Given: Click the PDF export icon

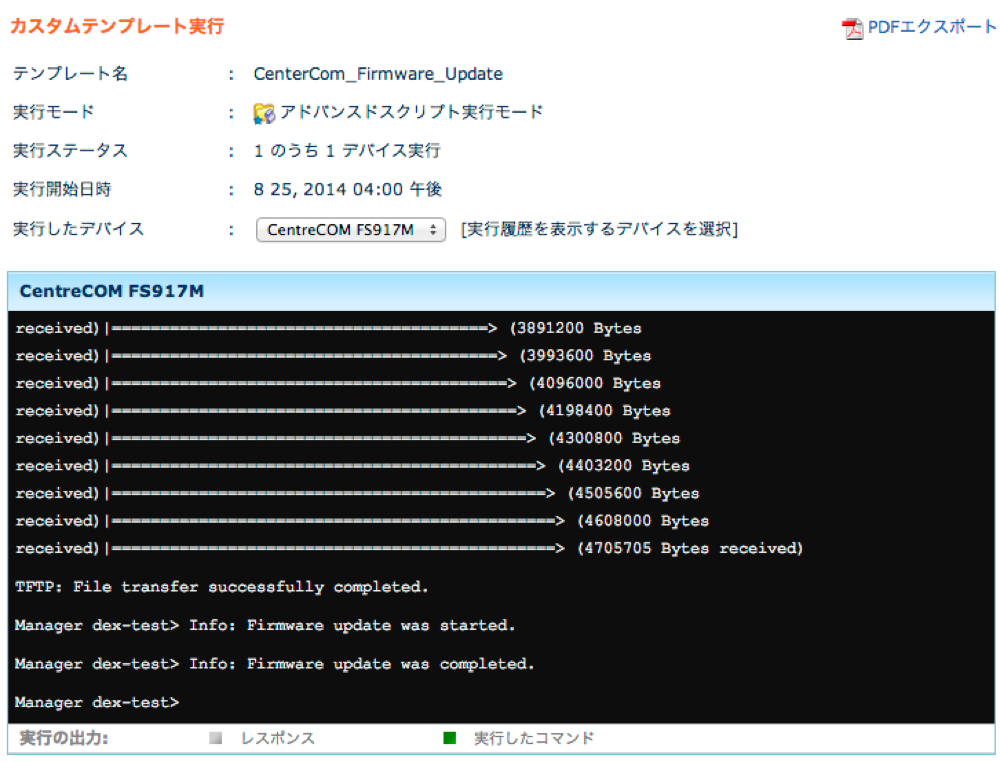Looking at the screenshot, I should click(852, 28).
